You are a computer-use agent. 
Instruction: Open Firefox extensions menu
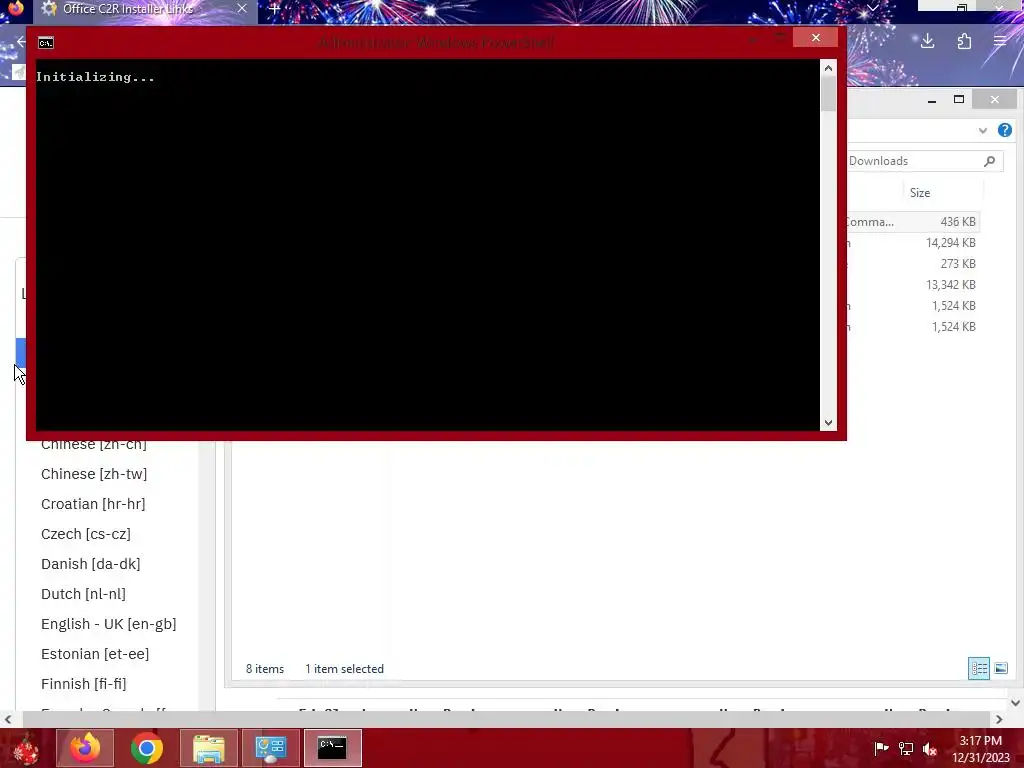(x=964, y=41)
